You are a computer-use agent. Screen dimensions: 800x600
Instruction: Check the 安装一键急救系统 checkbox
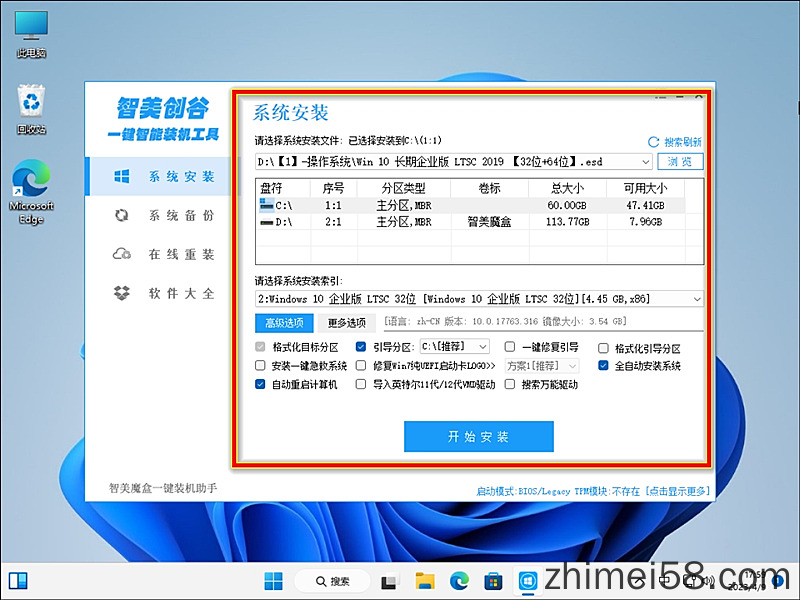point(260,365)
